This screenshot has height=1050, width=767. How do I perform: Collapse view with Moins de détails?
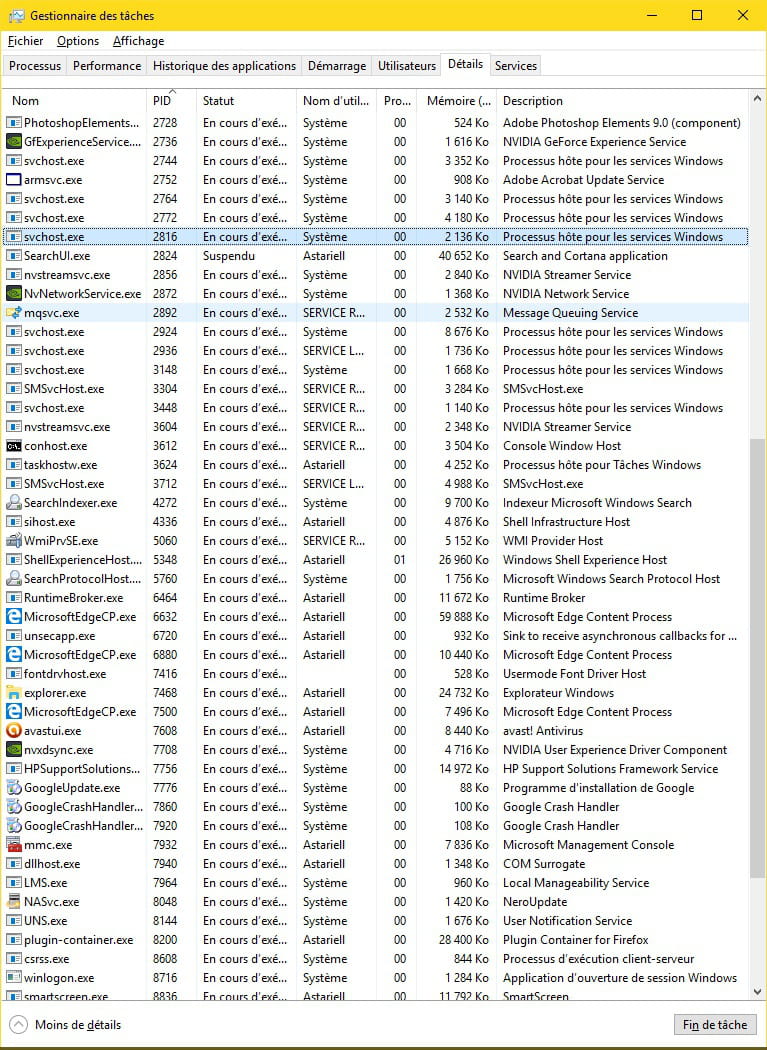pos(65,1025)
